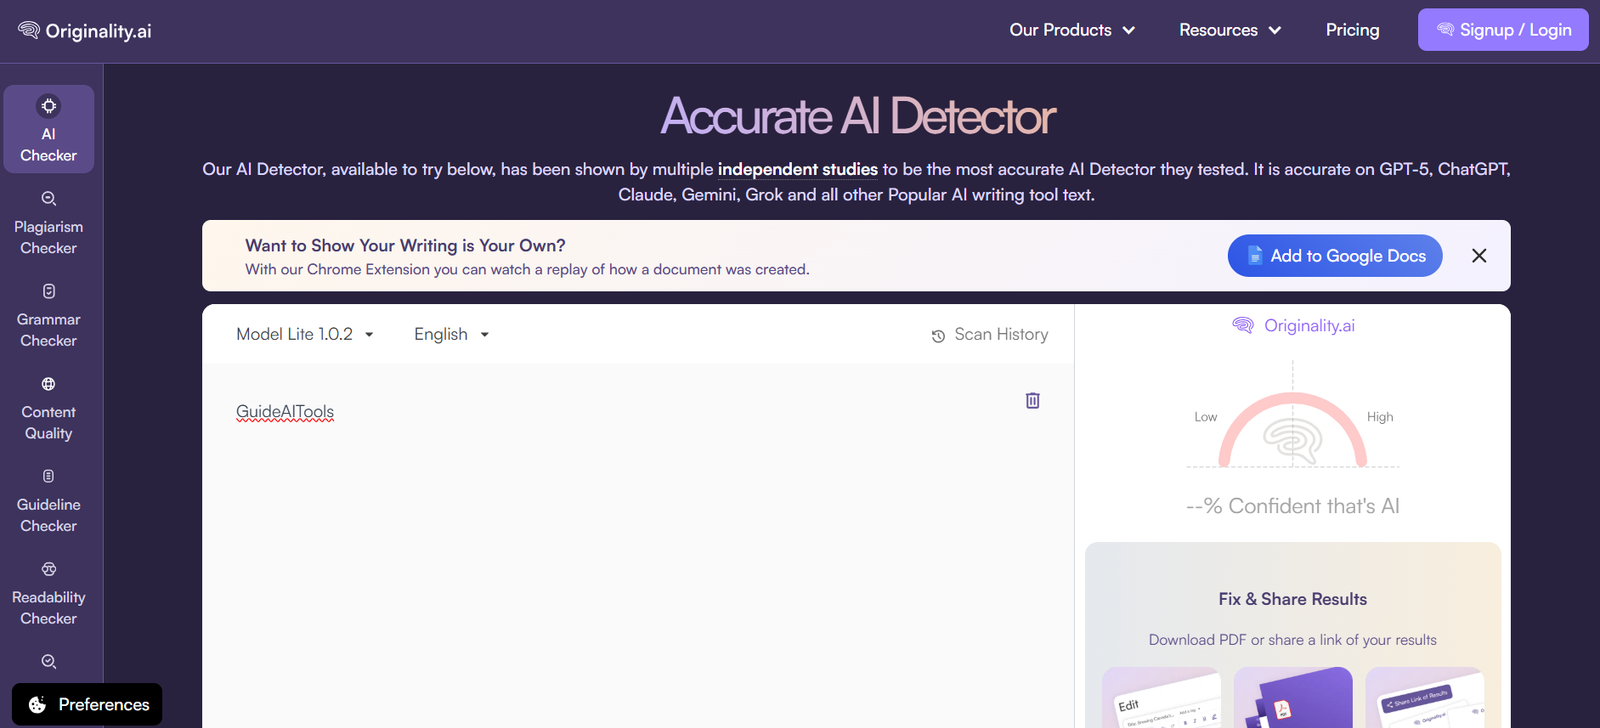Screen dimensions: 1600x728
Task: Click the text input area containing GuideAITools
Action: pos(638,545)
